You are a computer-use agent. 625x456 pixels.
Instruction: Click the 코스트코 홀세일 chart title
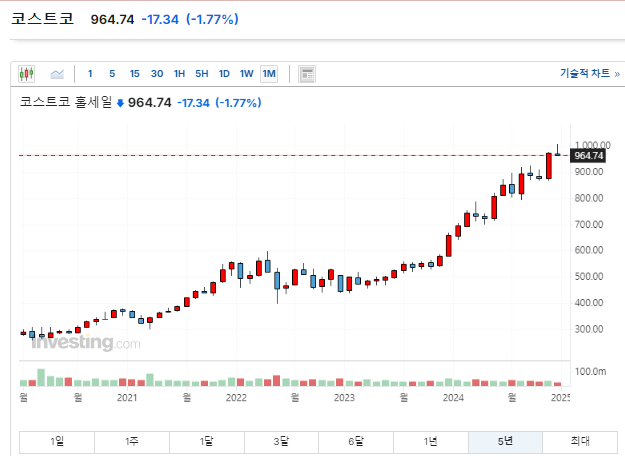click(x=66, y=102)
